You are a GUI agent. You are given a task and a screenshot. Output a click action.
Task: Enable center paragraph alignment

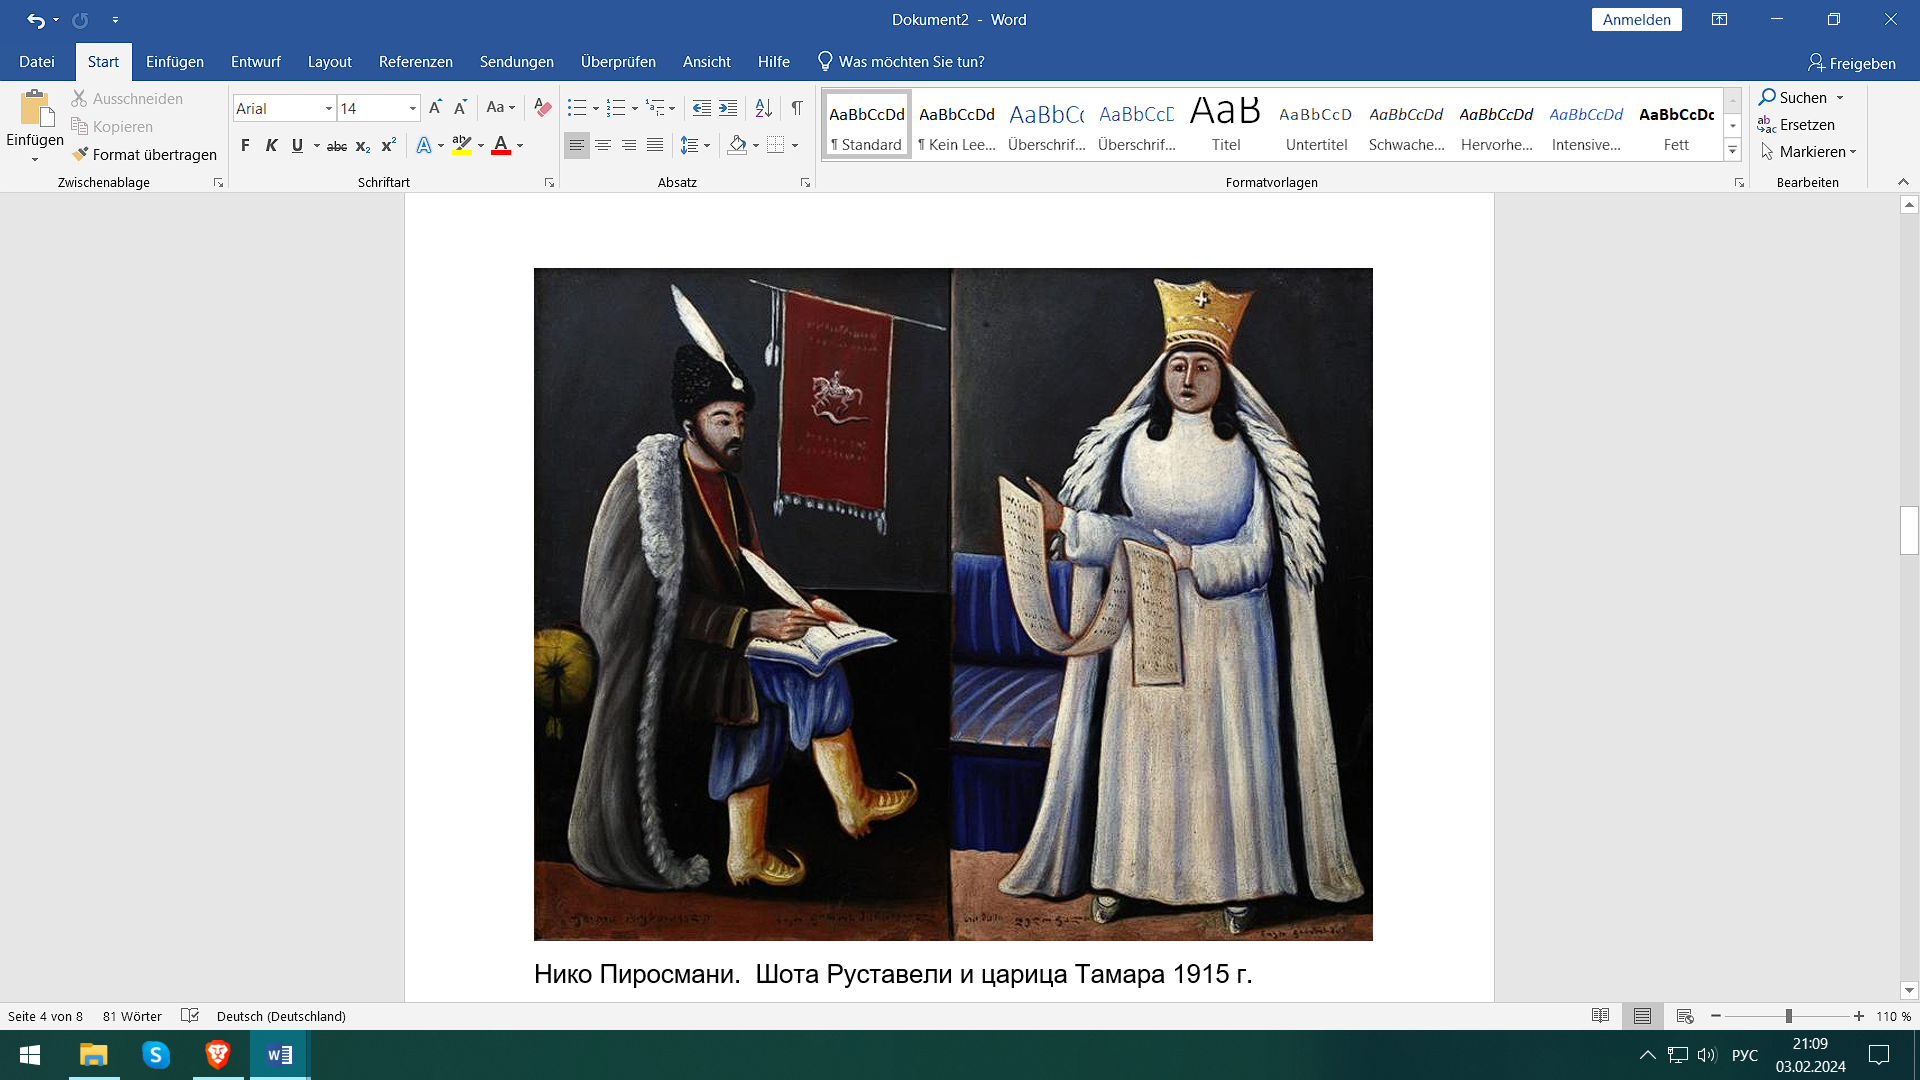coord(603,146)
